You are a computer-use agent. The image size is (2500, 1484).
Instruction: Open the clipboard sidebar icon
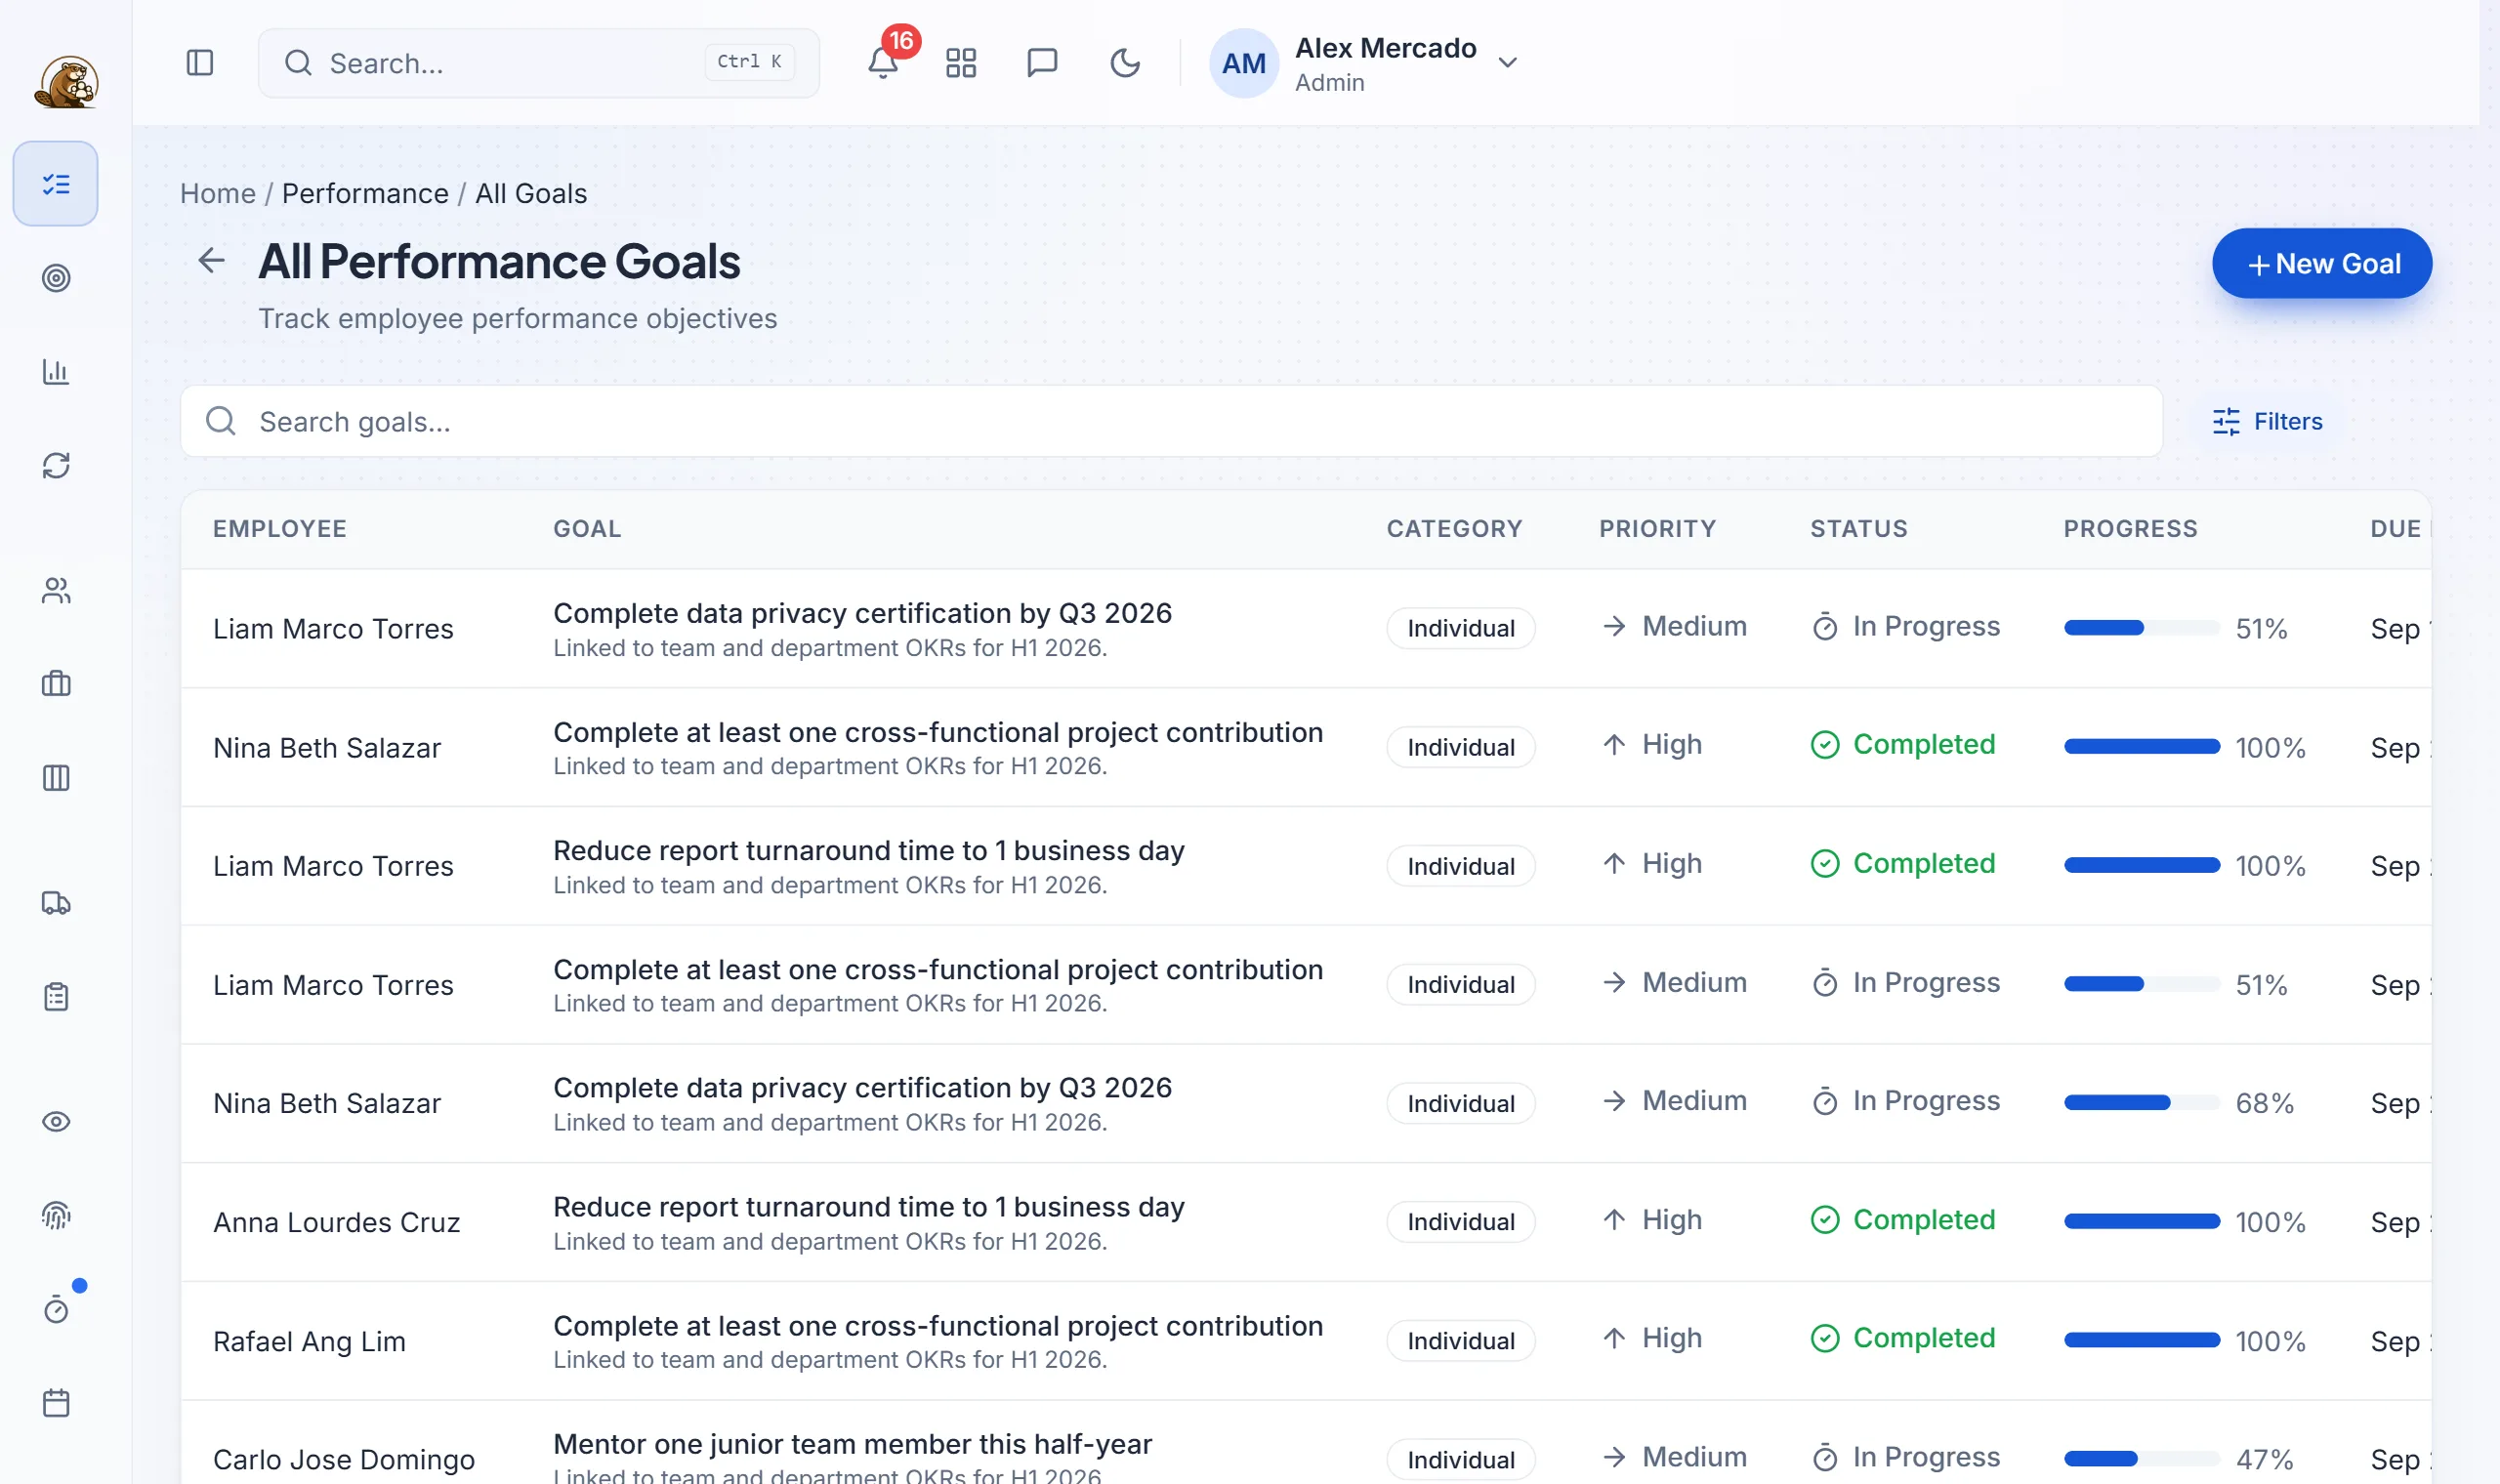tap(56, 997)
